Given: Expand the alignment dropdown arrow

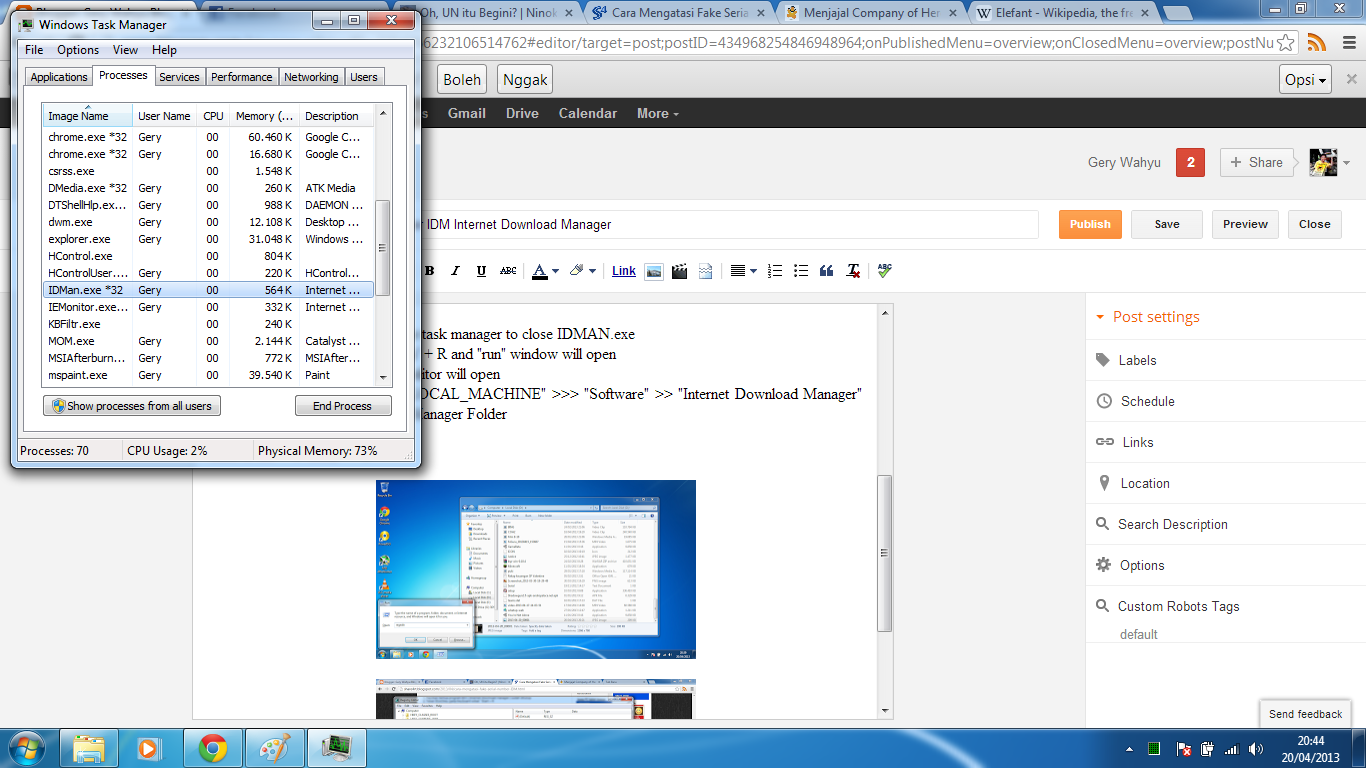Looking at the screenshot, I should 753,271.
